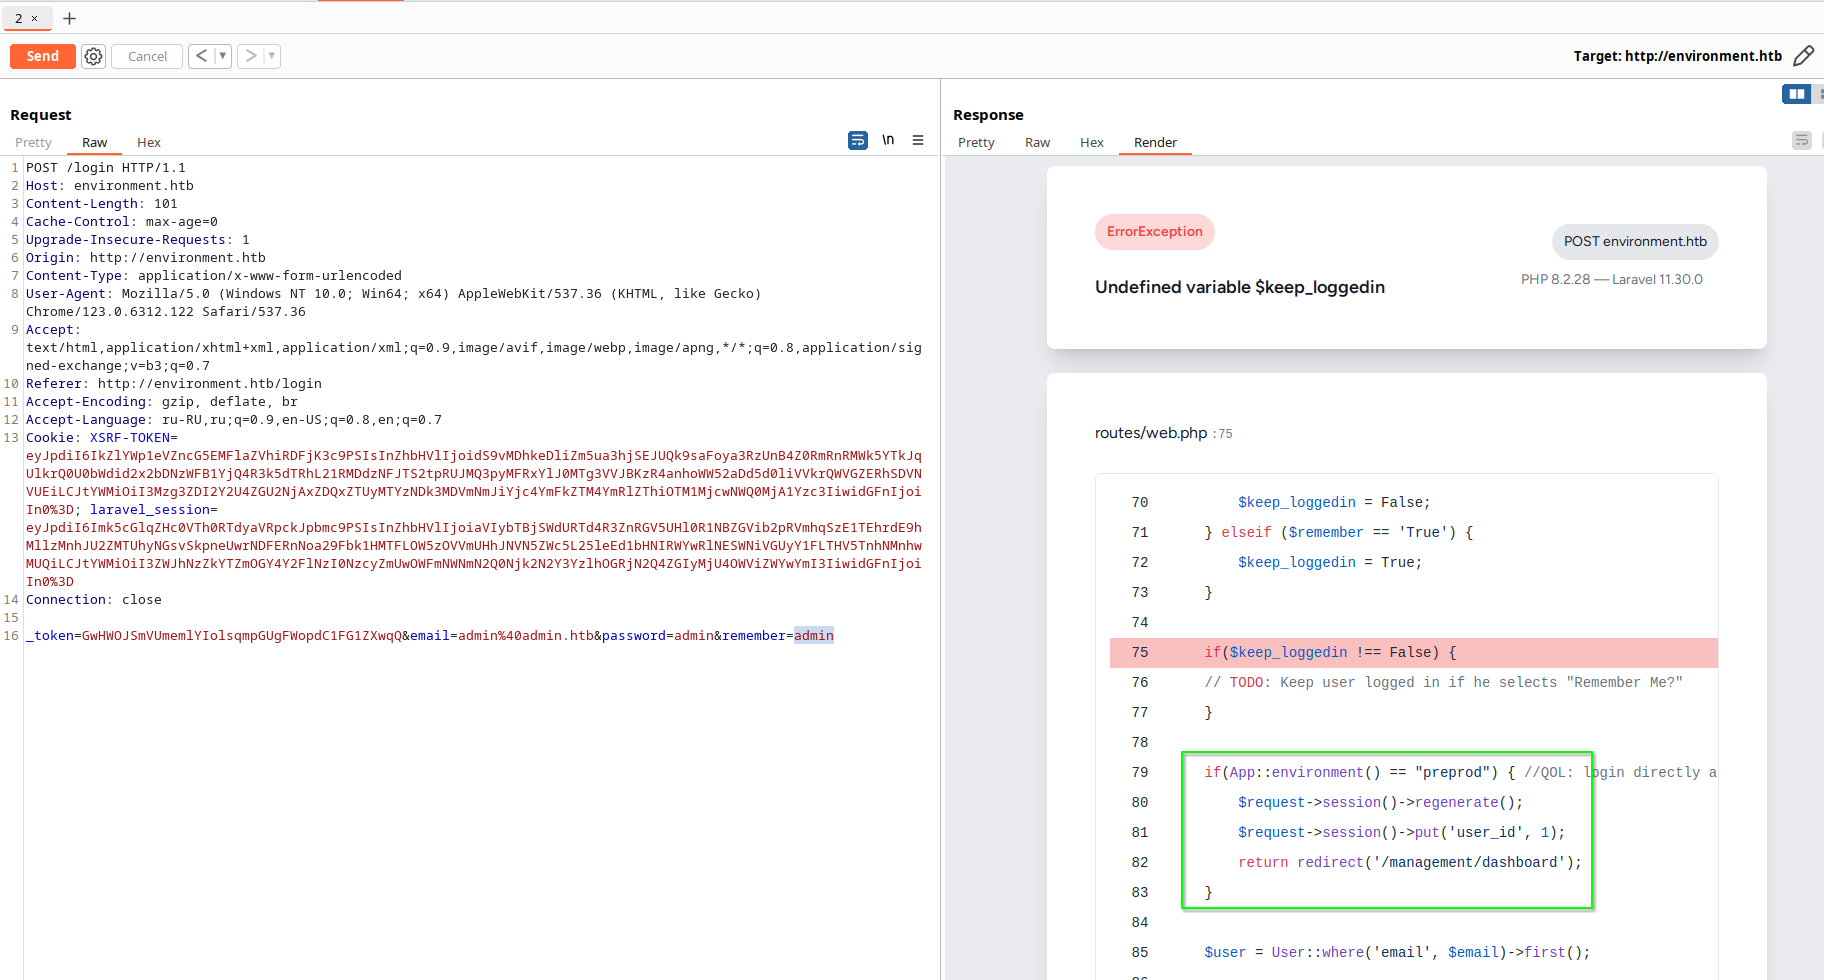Switch response view to Hex
Image resolution: width=1824 pixels, height=980 pixels.
1092,142
